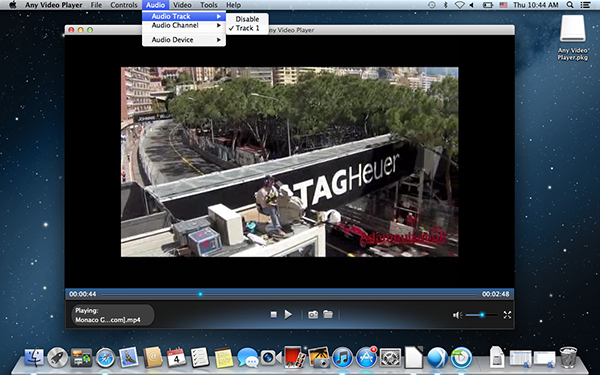Click the Play button in the player controls
Image resolution: width=600 pixels, height=375 pixels.
click(x=288, y=315)
